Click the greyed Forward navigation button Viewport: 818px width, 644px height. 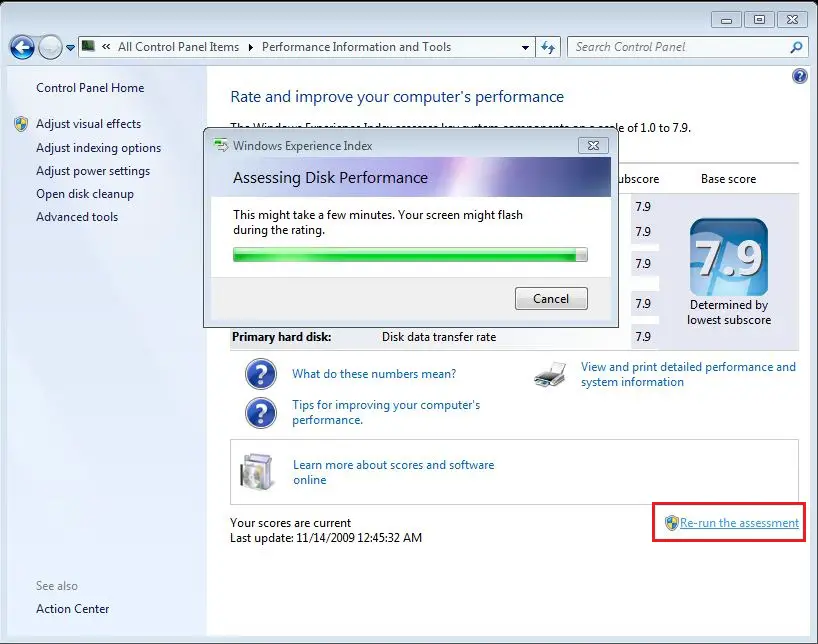[50, 48]
